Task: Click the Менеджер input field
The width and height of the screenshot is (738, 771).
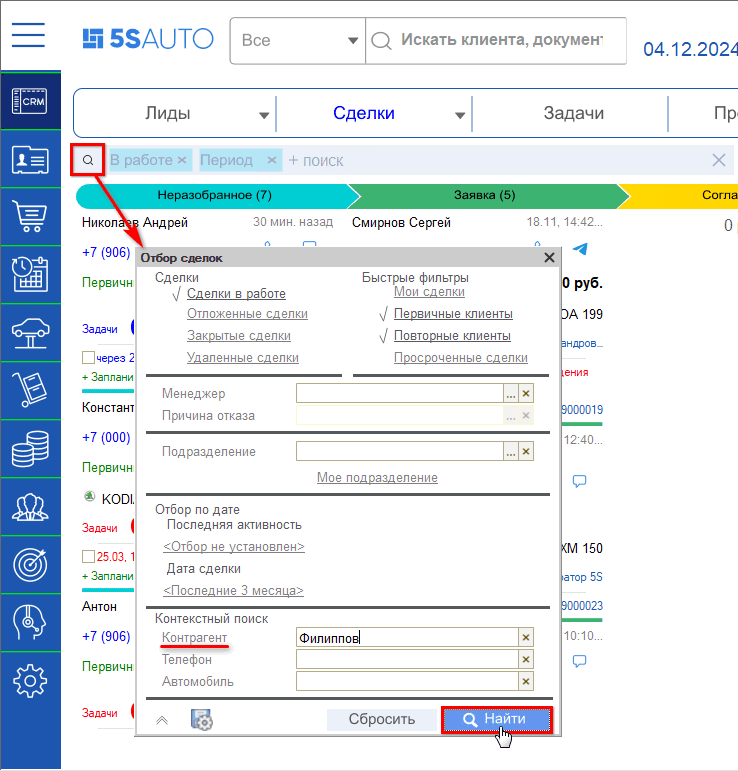Action: (x=400, y=393)
